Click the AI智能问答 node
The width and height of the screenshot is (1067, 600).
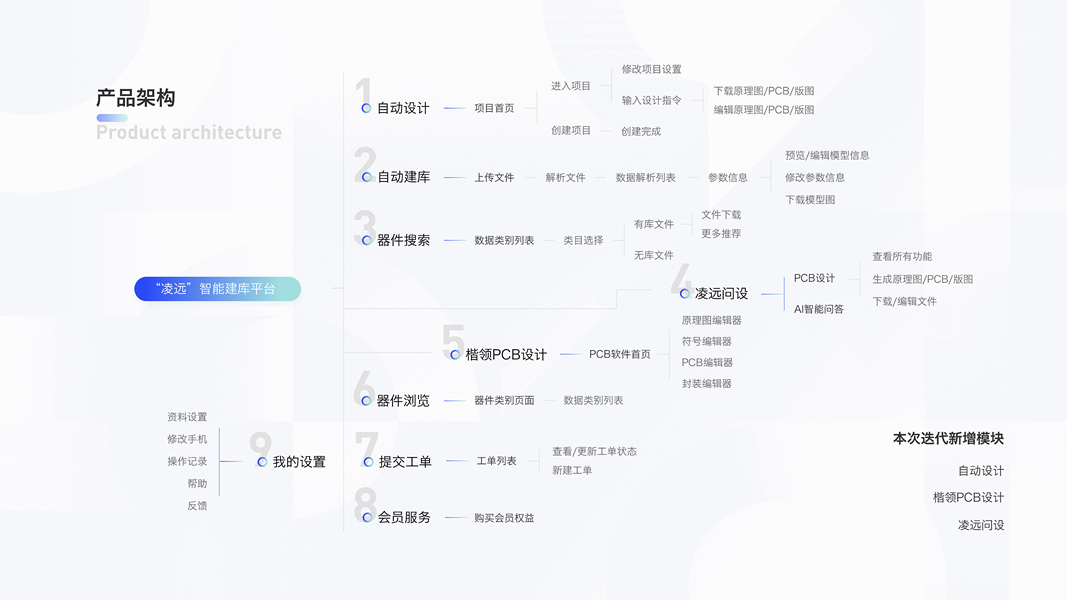pyautogui.click(x=819, y=309)
